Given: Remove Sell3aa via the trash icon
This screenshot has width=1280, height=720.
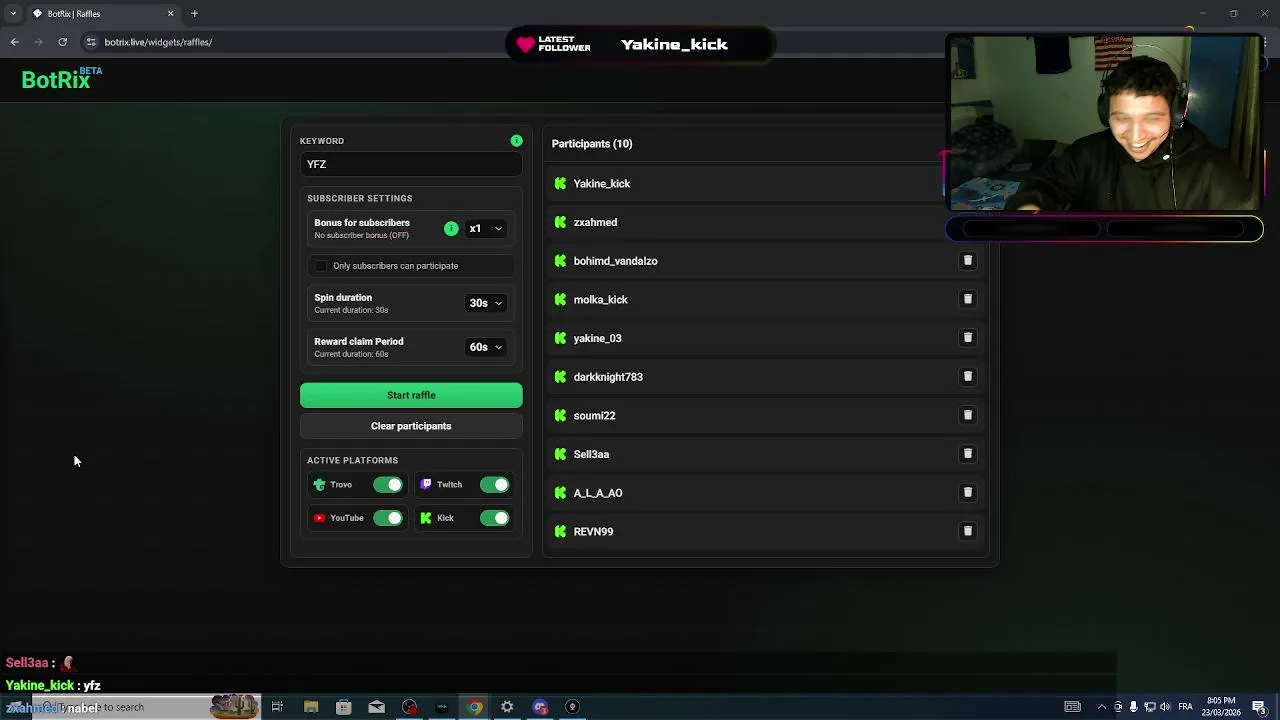Looking at the screenshot, I should (x=967, y=454).
